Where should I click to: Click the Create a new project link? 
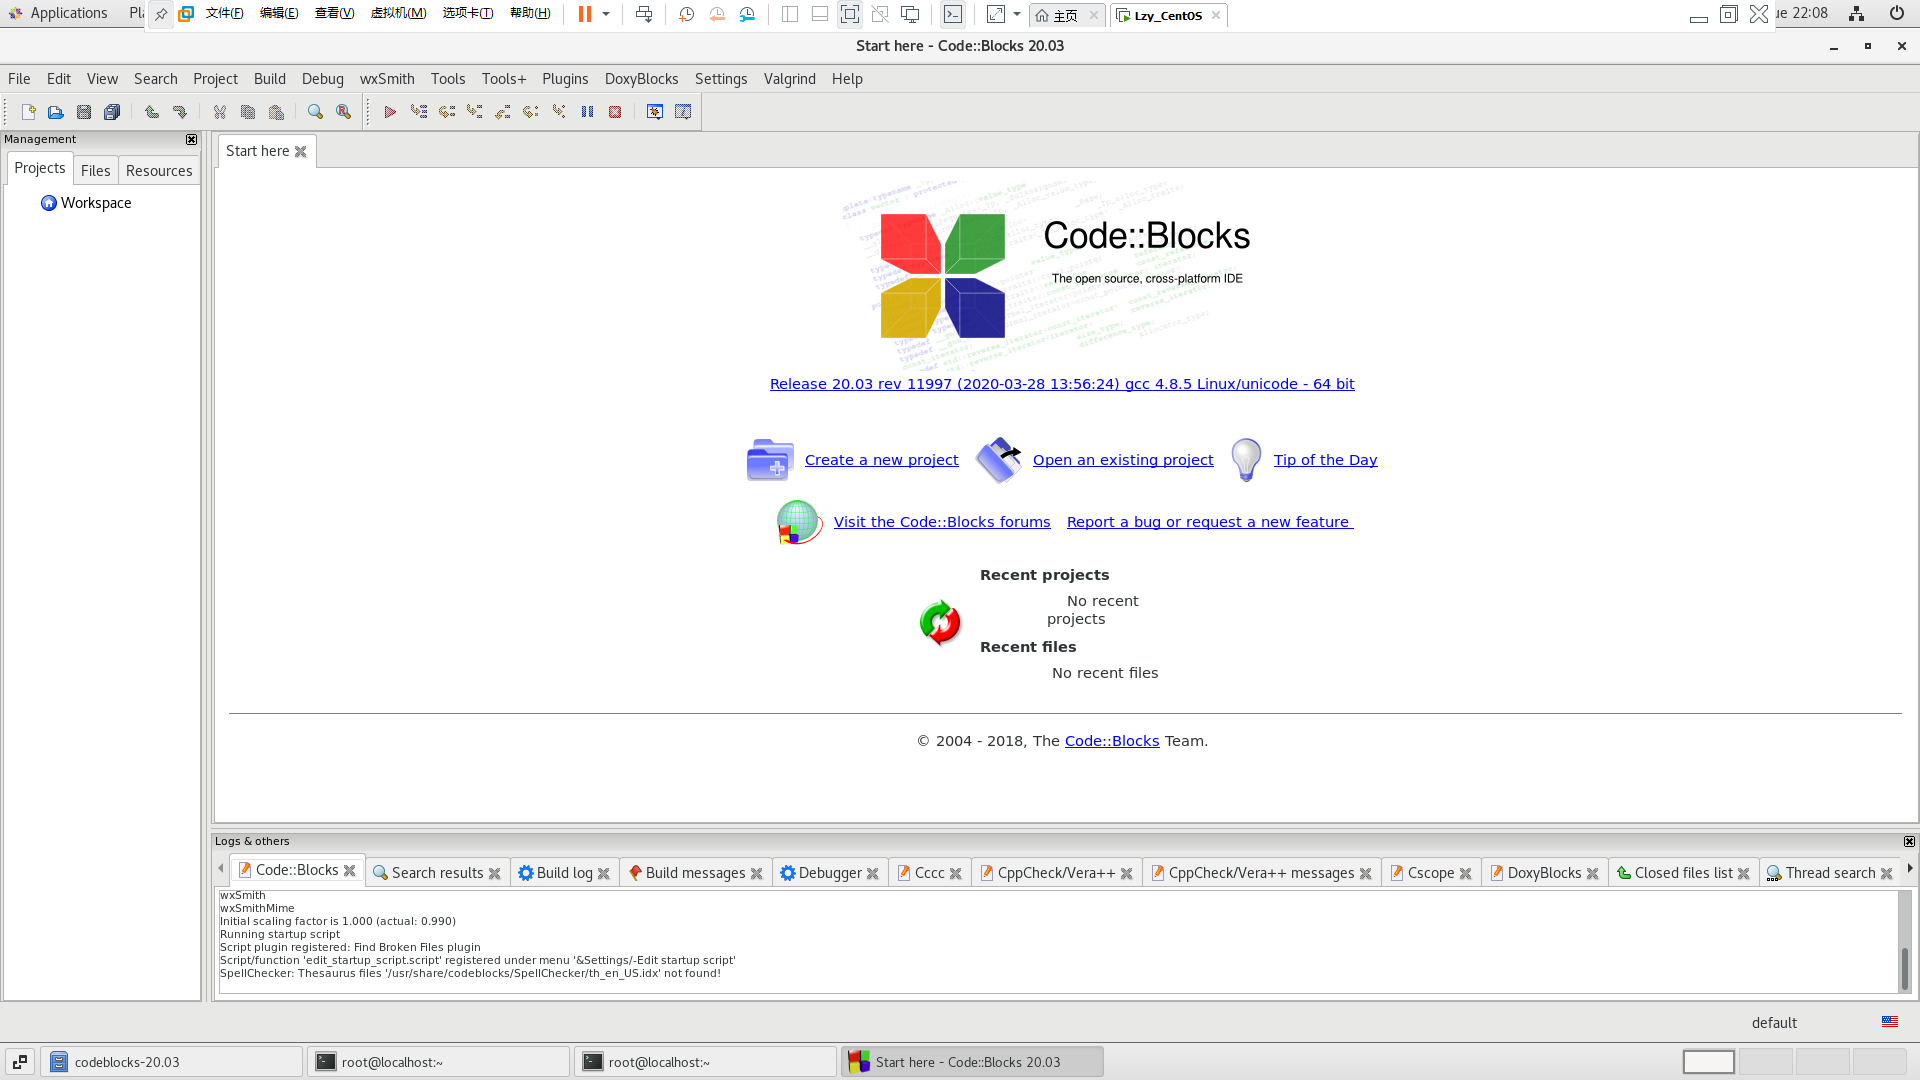tap(881, 460)
